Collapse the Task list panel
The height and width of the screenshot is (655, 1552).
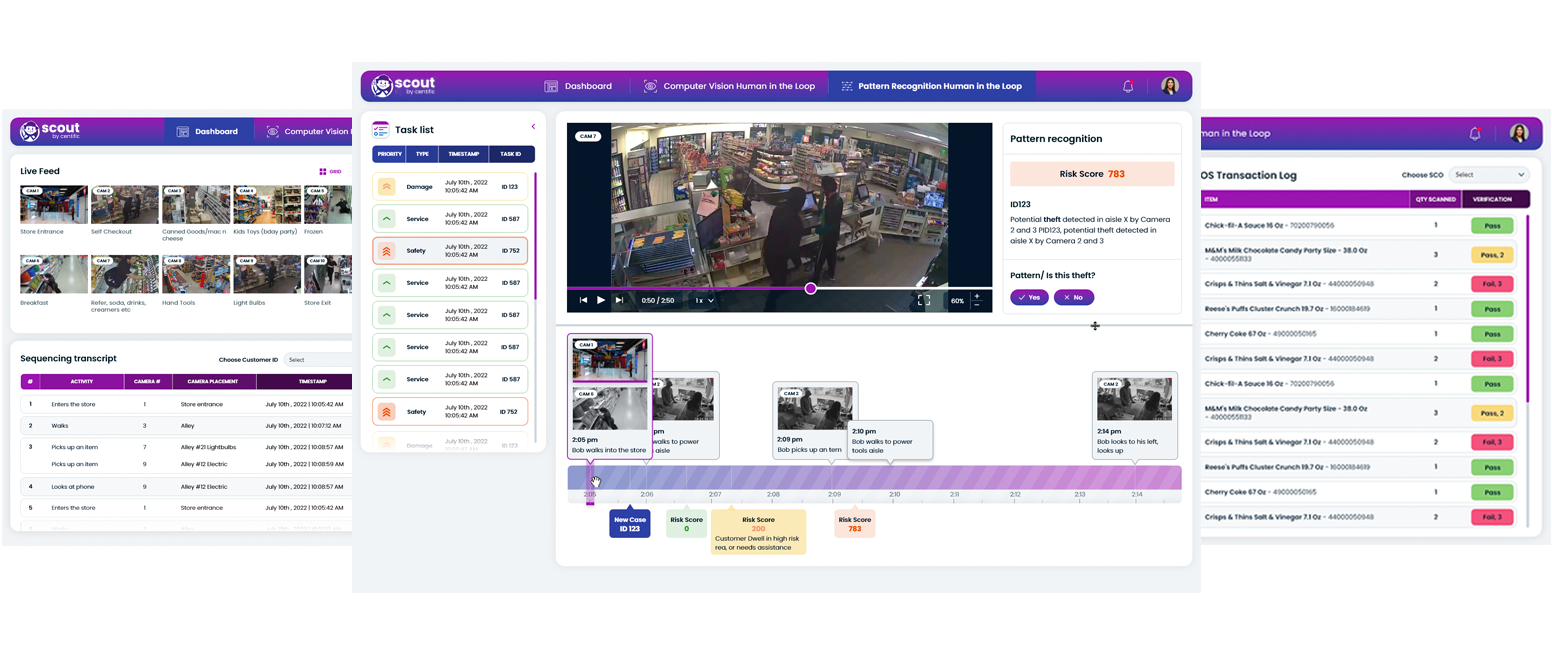coord(533,127)
